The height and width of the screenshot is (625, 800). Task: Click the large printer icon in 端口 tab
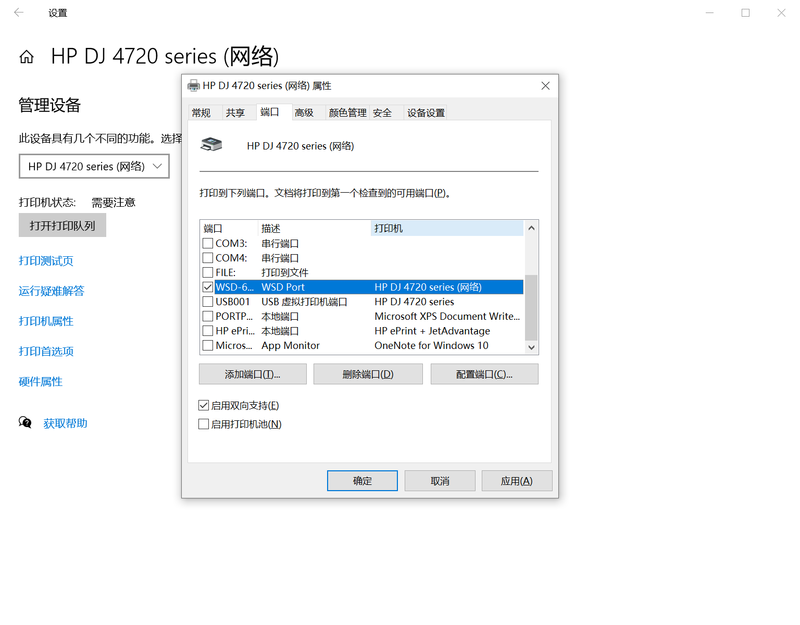click(x=211, y=145)
